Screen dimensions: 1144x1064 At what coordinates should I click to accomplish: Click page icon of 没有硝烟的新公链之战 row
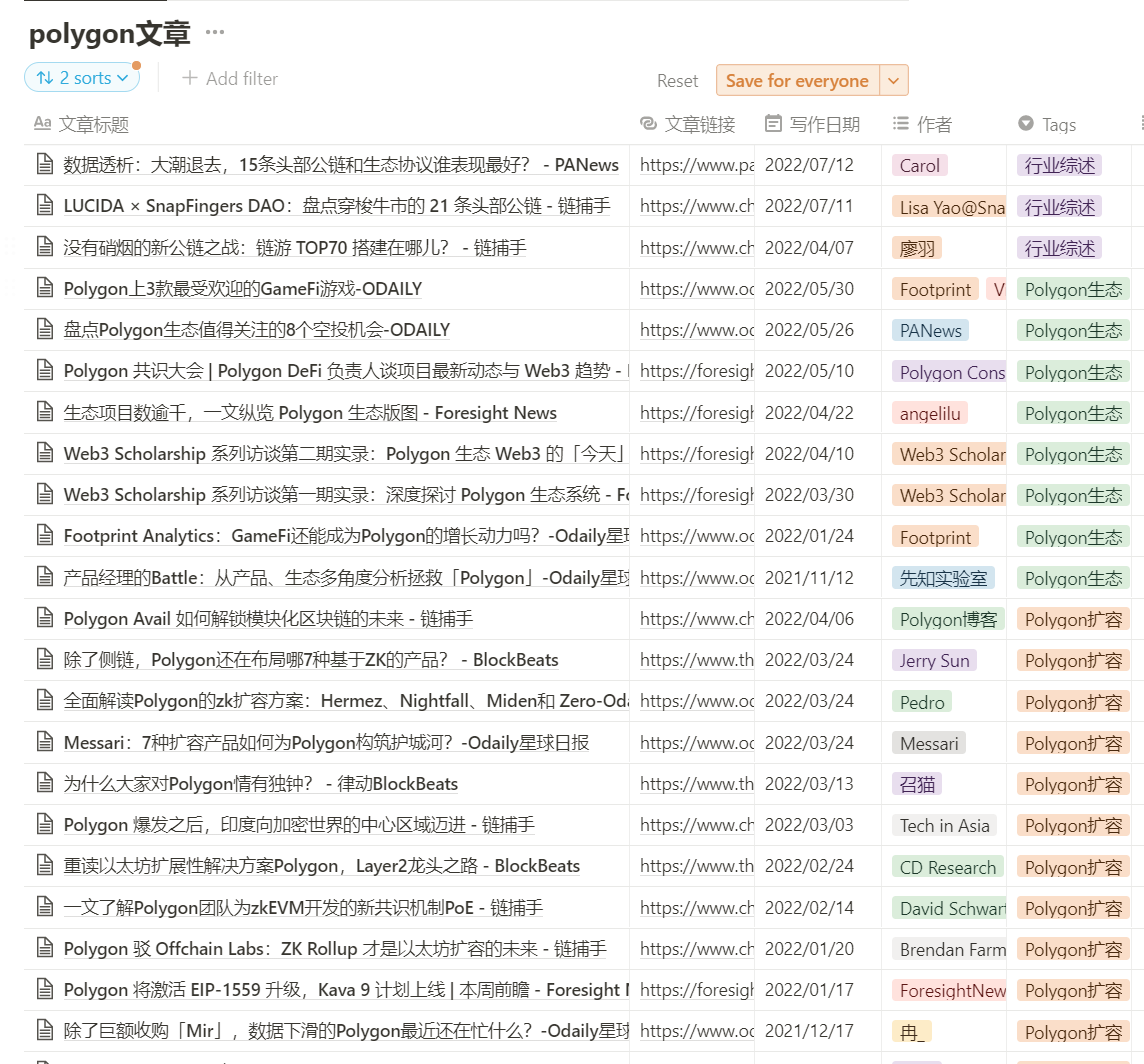pyautogui.click(x=45, y=247)
